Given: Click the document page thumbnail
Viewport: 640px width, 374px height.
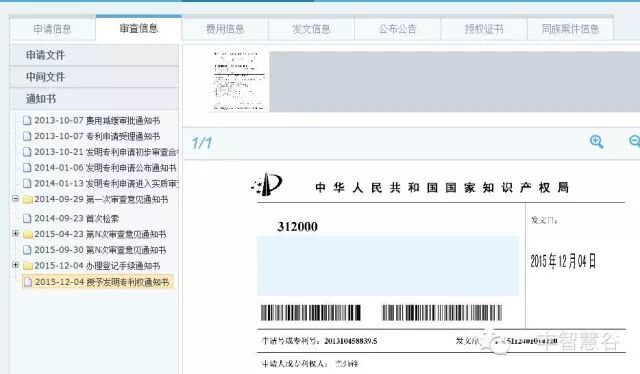Looking at the screenshot, I should [239, 81].
